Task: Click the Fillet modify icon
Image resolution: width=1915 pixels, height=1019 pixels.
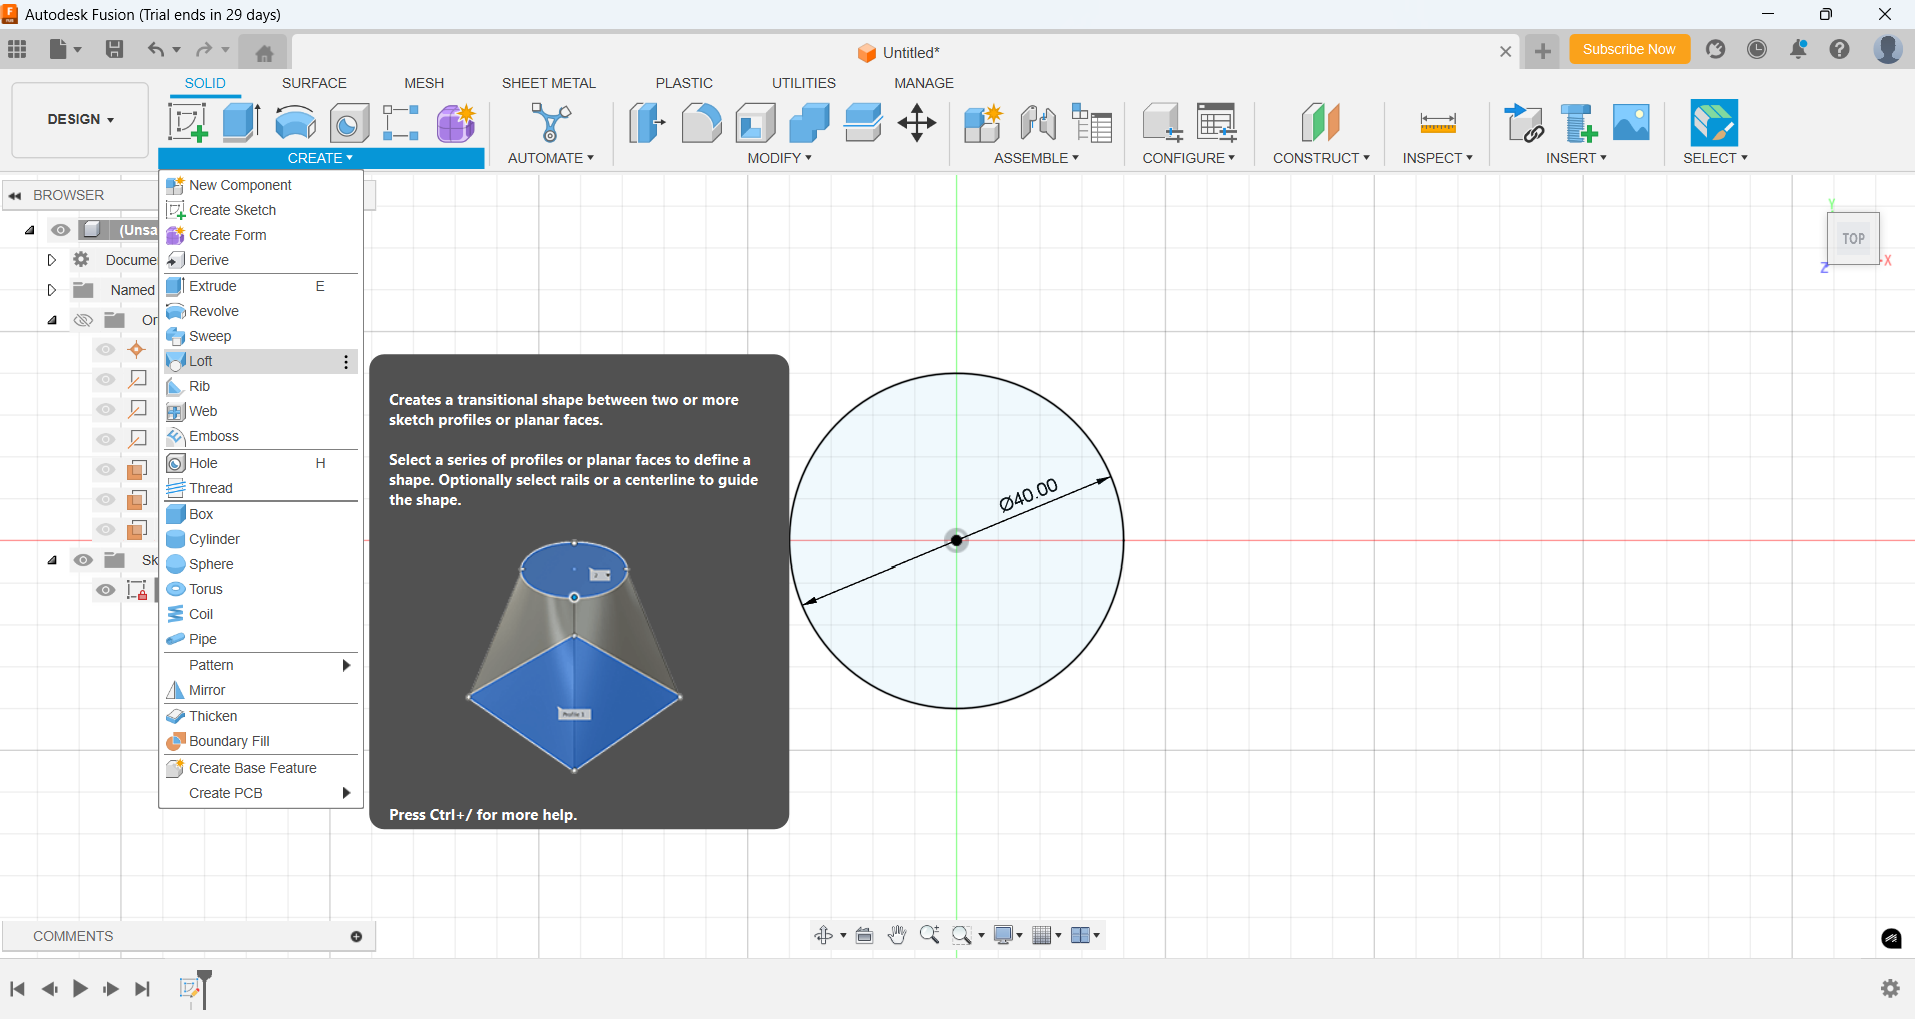Action: point(701,123)
